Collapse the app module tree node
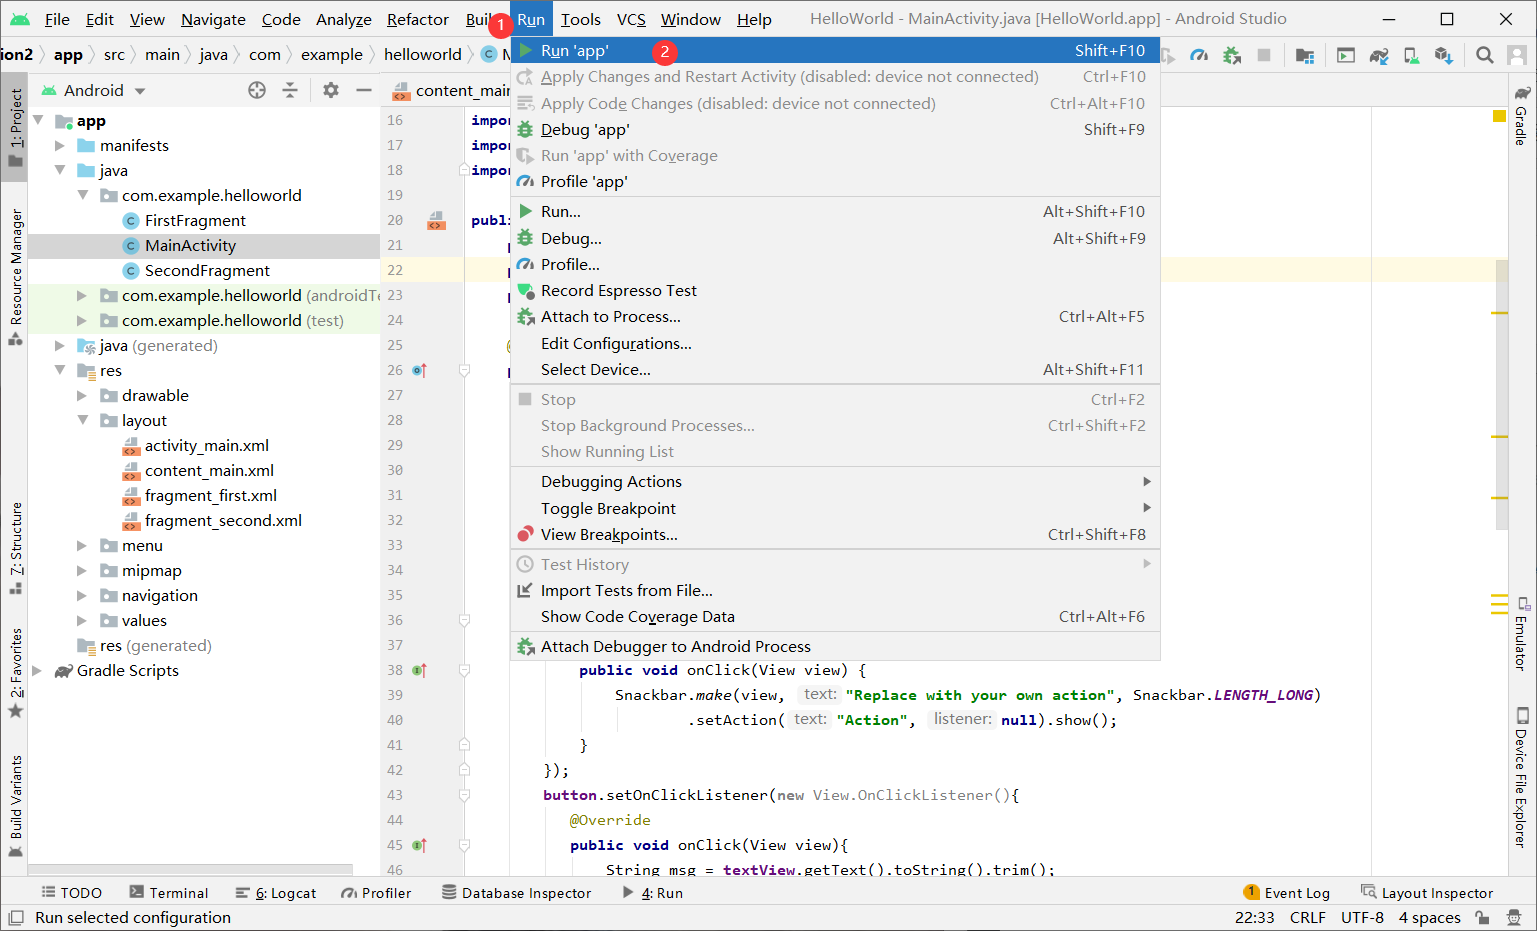Image resolution: width=1537 pixels, height=931 pixels. tap(39, 120)
